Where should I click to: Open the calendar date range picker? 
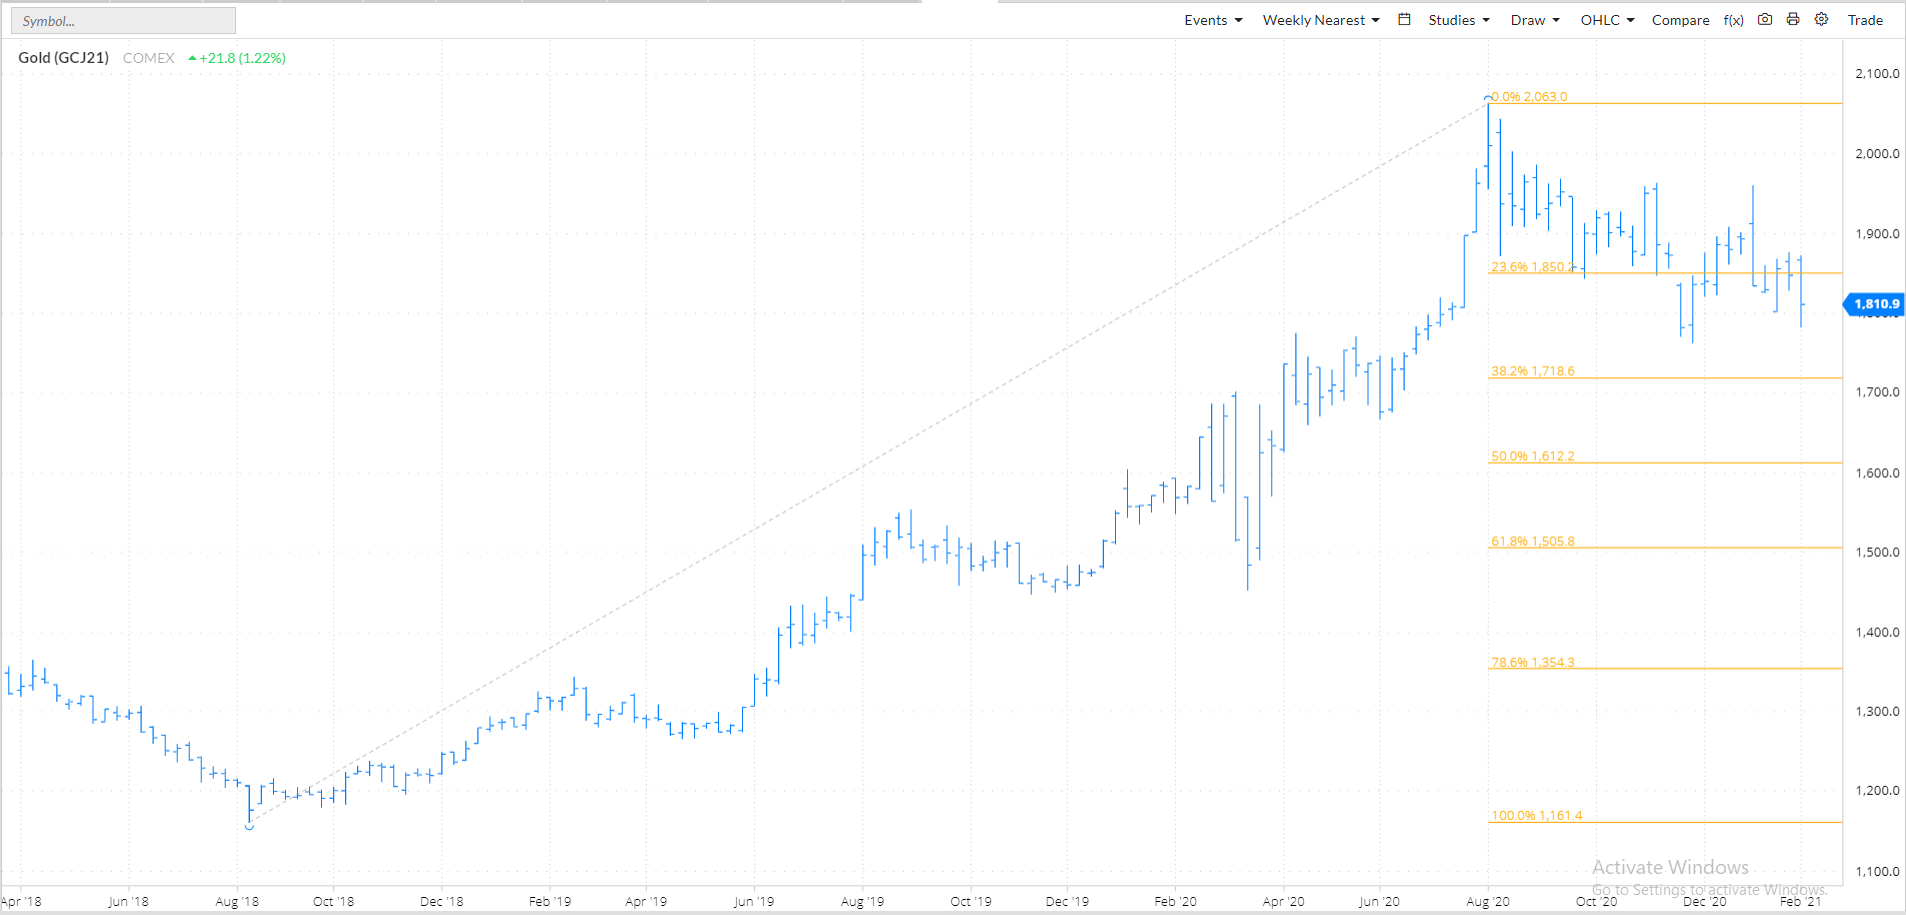(x=1404, y=20)
